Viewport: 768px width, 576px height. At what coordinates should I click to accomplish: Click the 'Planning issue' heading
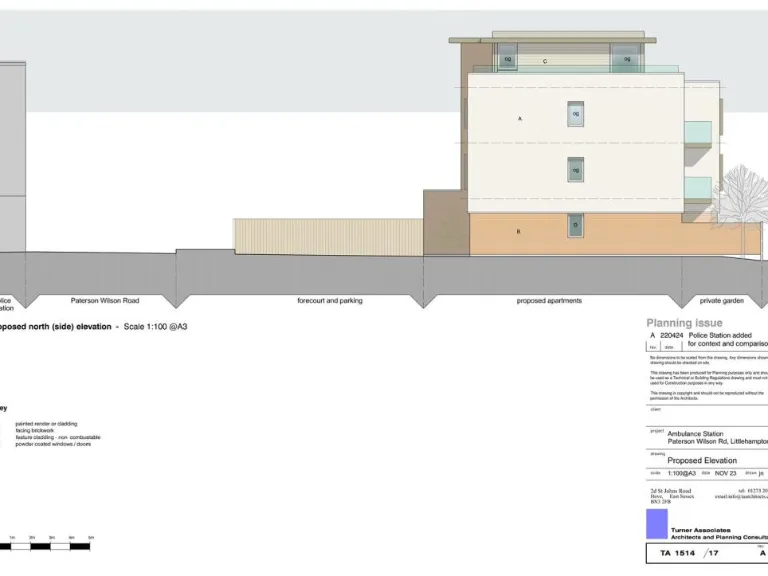click(684, 323)
